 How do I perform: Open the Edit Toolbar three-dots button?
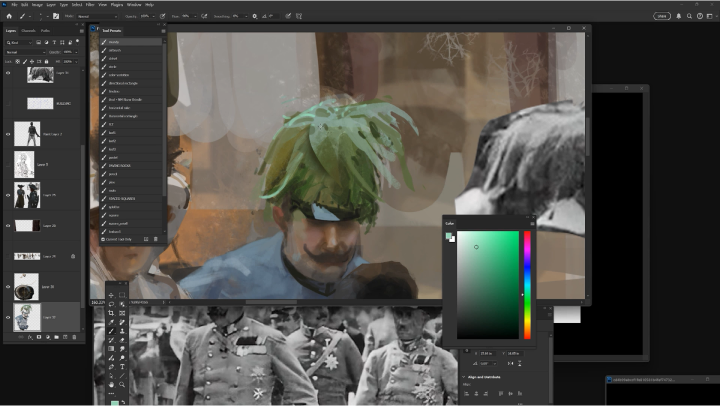[x=111, y=394]
